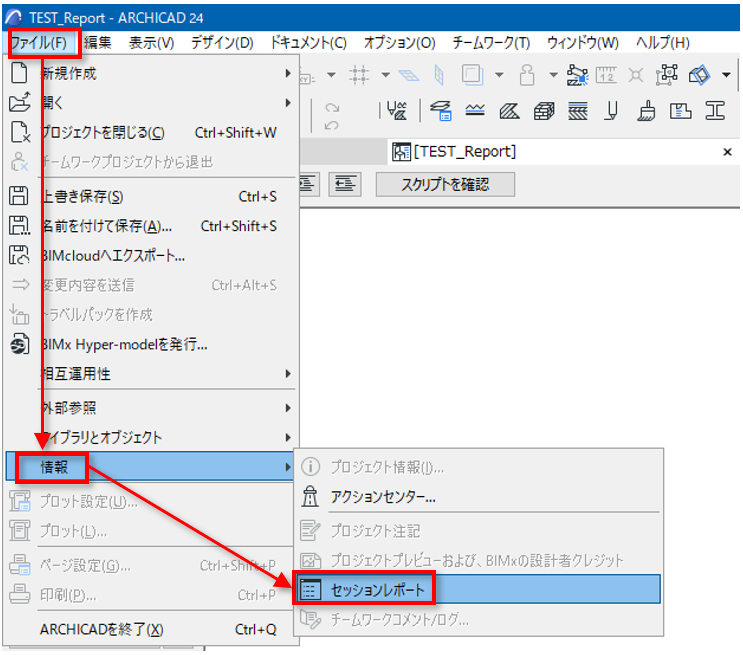Viewport: 743px width, 655px height.
Task: Select 名前を付けて保存(A)...
Action: 151,226
